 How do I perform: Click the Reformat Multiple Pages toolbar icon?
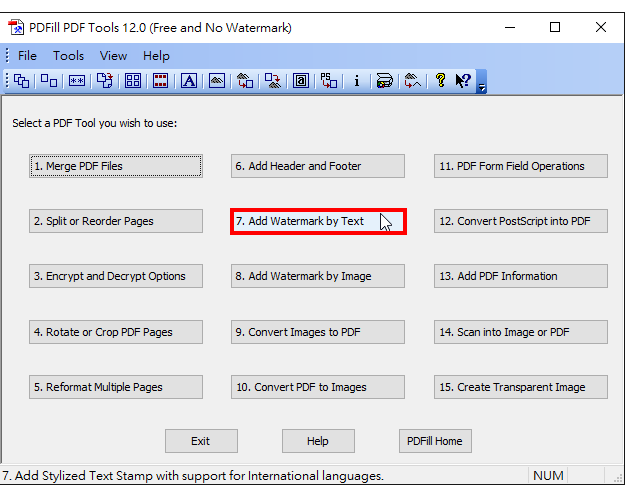132,81
